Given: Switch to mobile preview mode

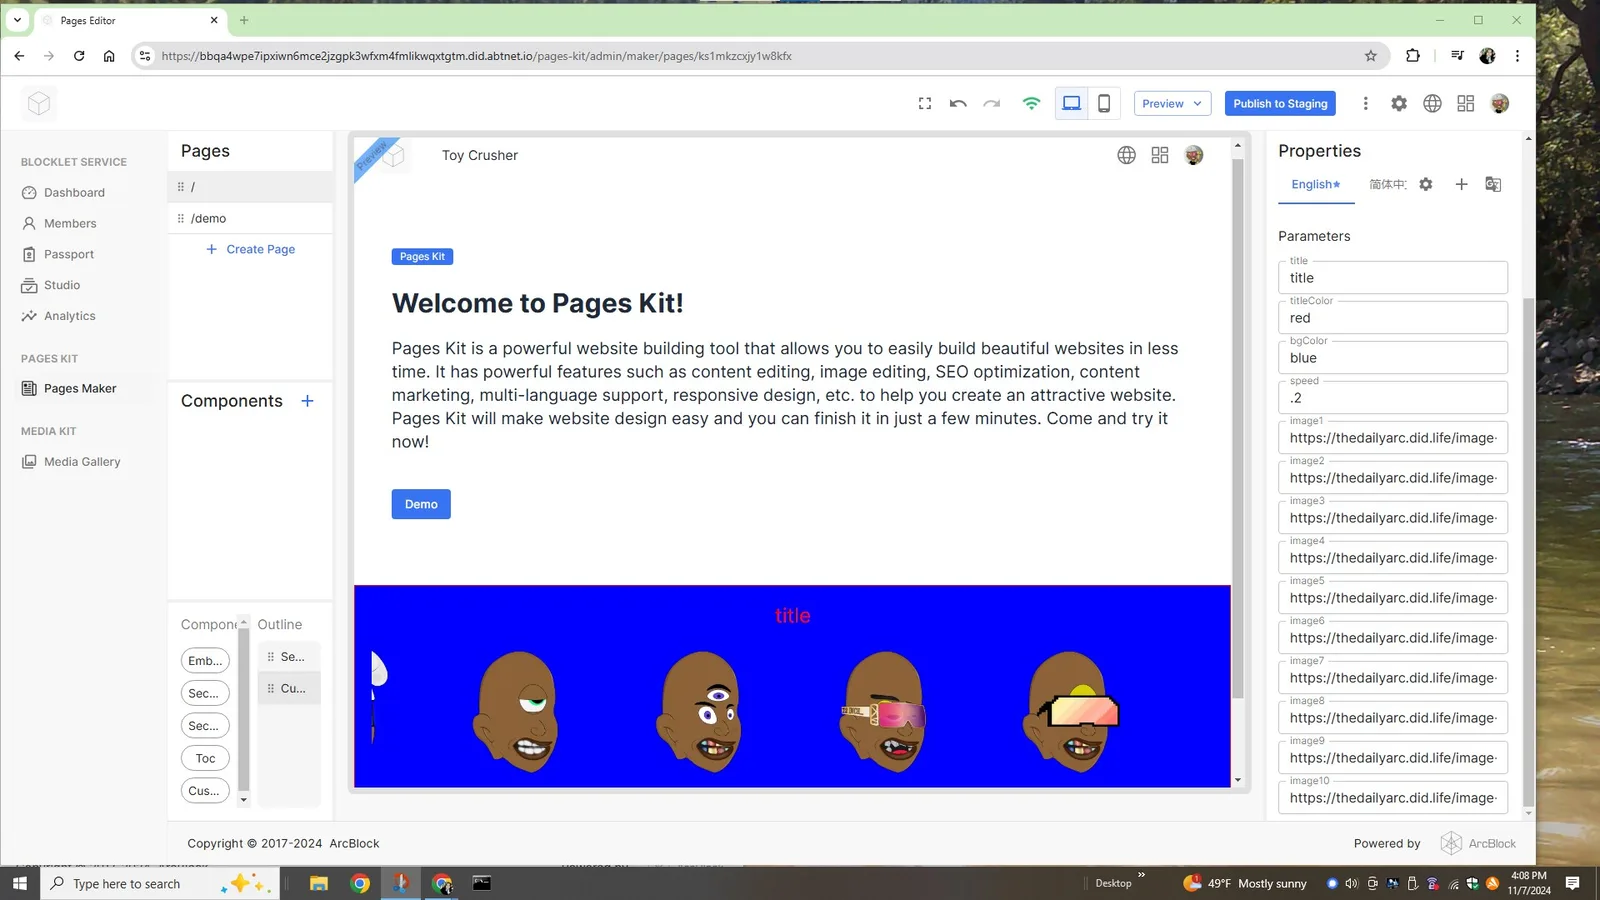Looking at the screenshot, I should (x=1104, y=103).
